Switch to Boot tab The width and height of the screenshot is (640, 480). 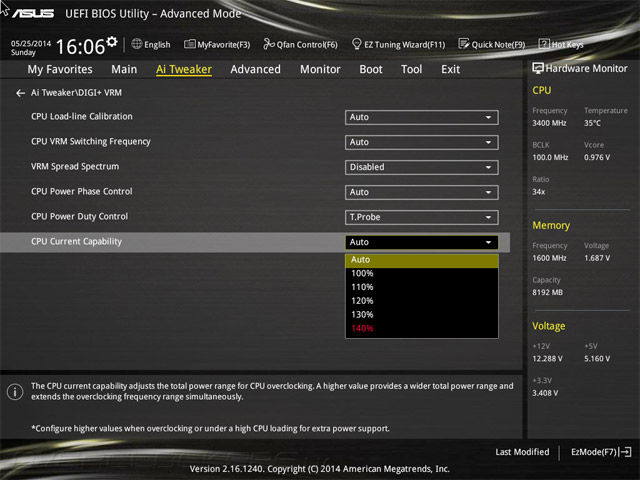click(x=371, y=69)
